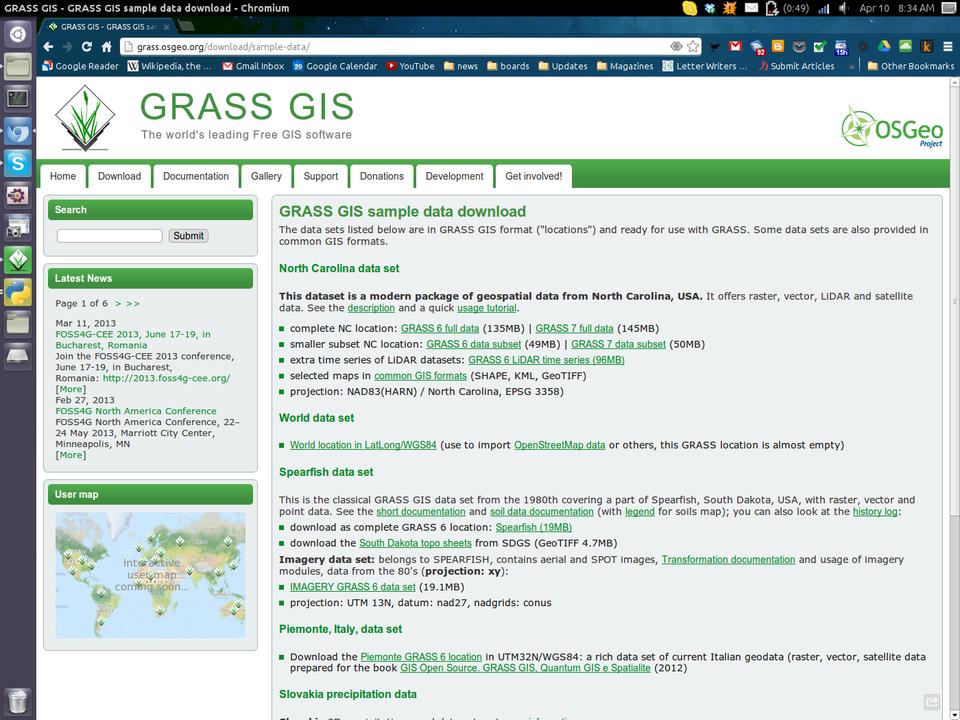This screenshot has width=960, height=720.
Task: Go to the browser home page
Action: coord(106,47)
